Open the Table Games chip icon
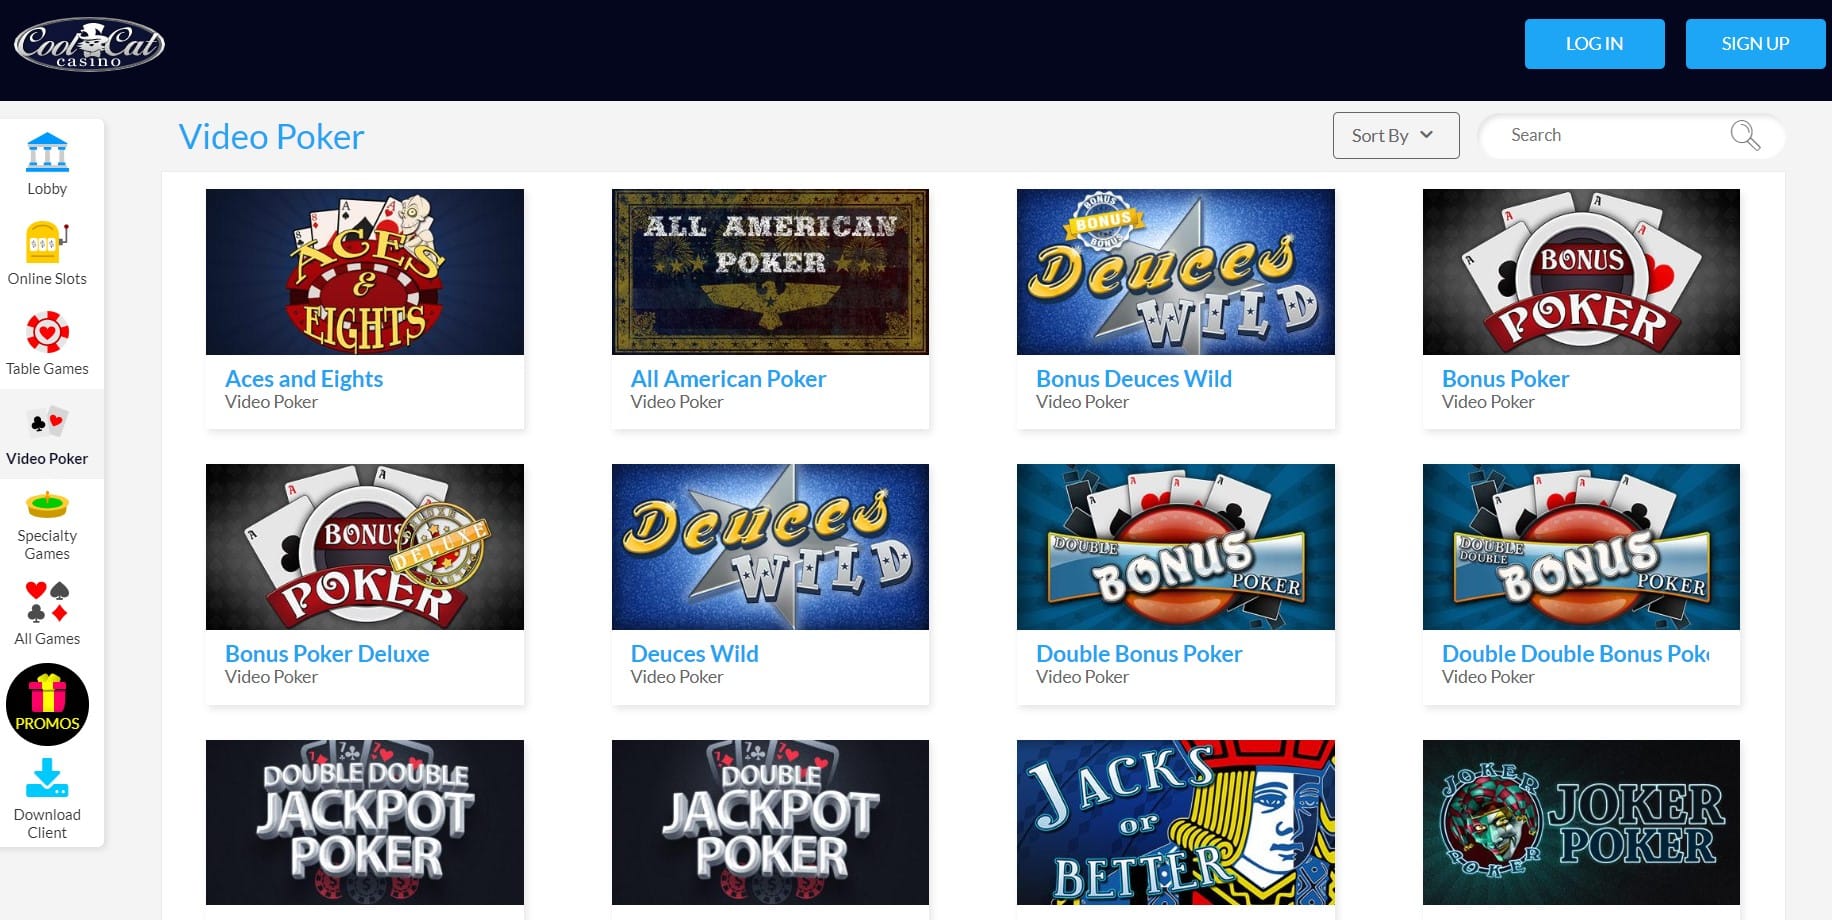The height and width of the screenshot is (920, 1832). pyautogui.click(x=47, y=332)
